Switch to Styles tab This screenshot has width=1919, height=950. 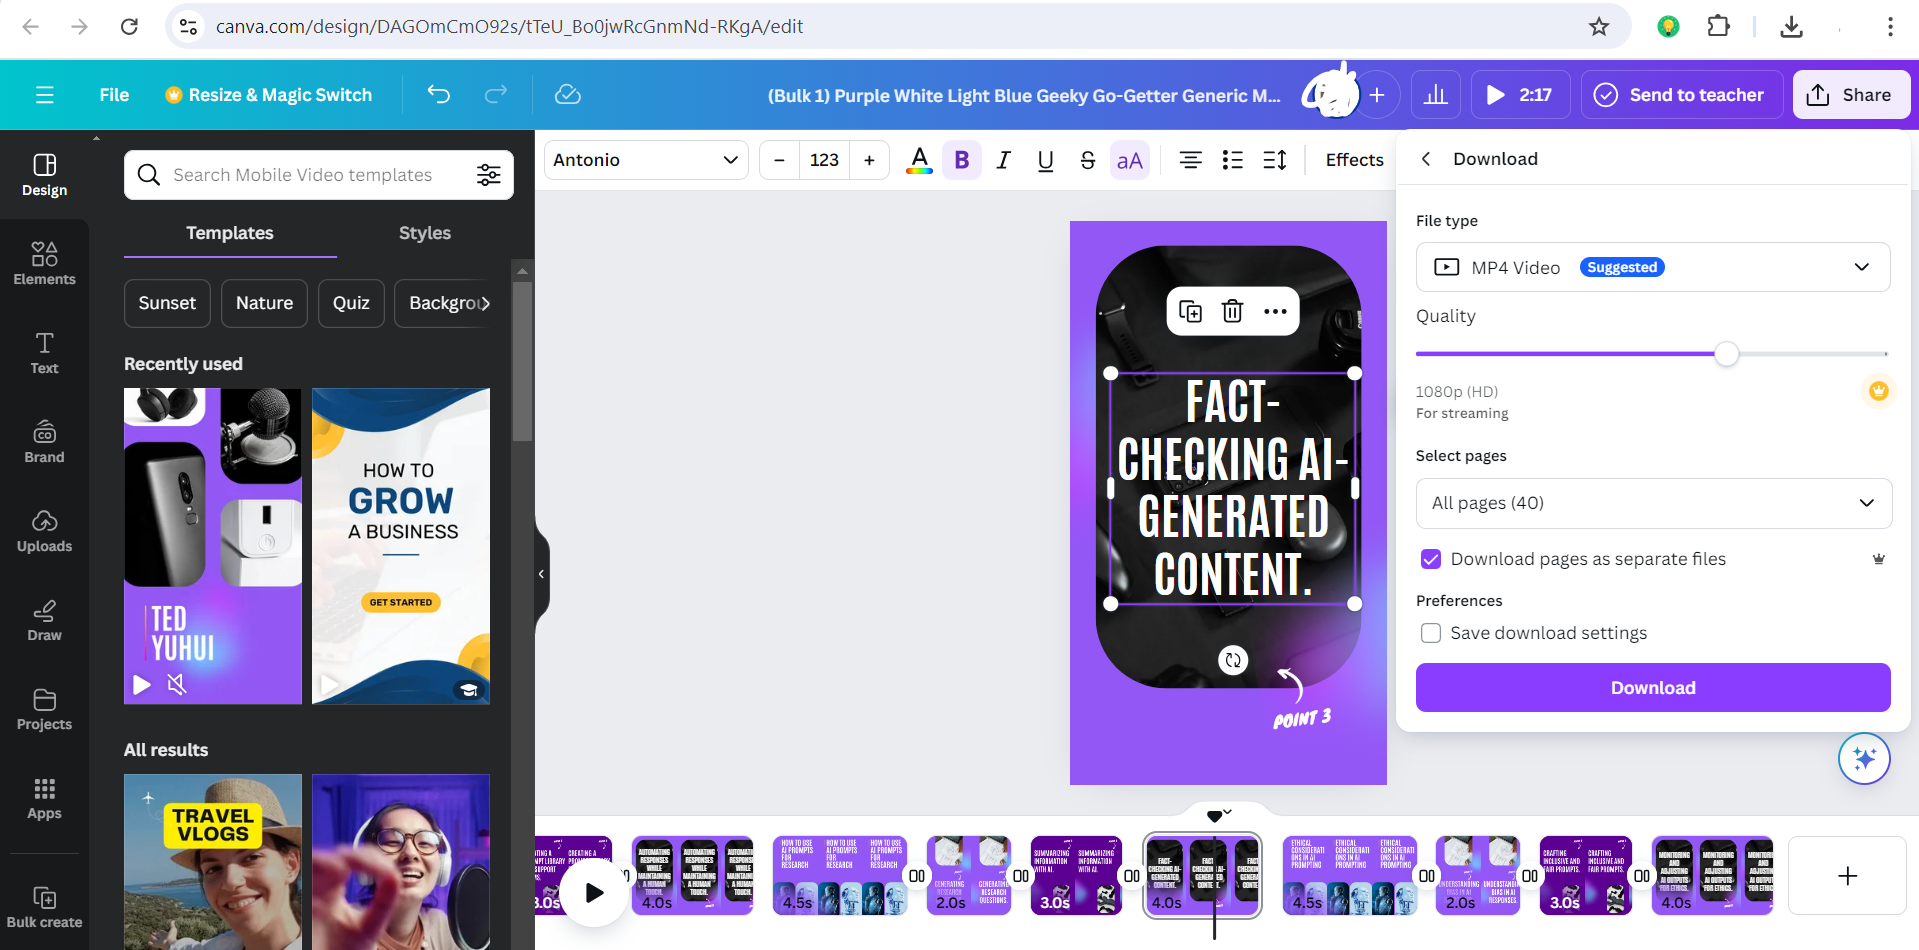click(x=425, y=233)
